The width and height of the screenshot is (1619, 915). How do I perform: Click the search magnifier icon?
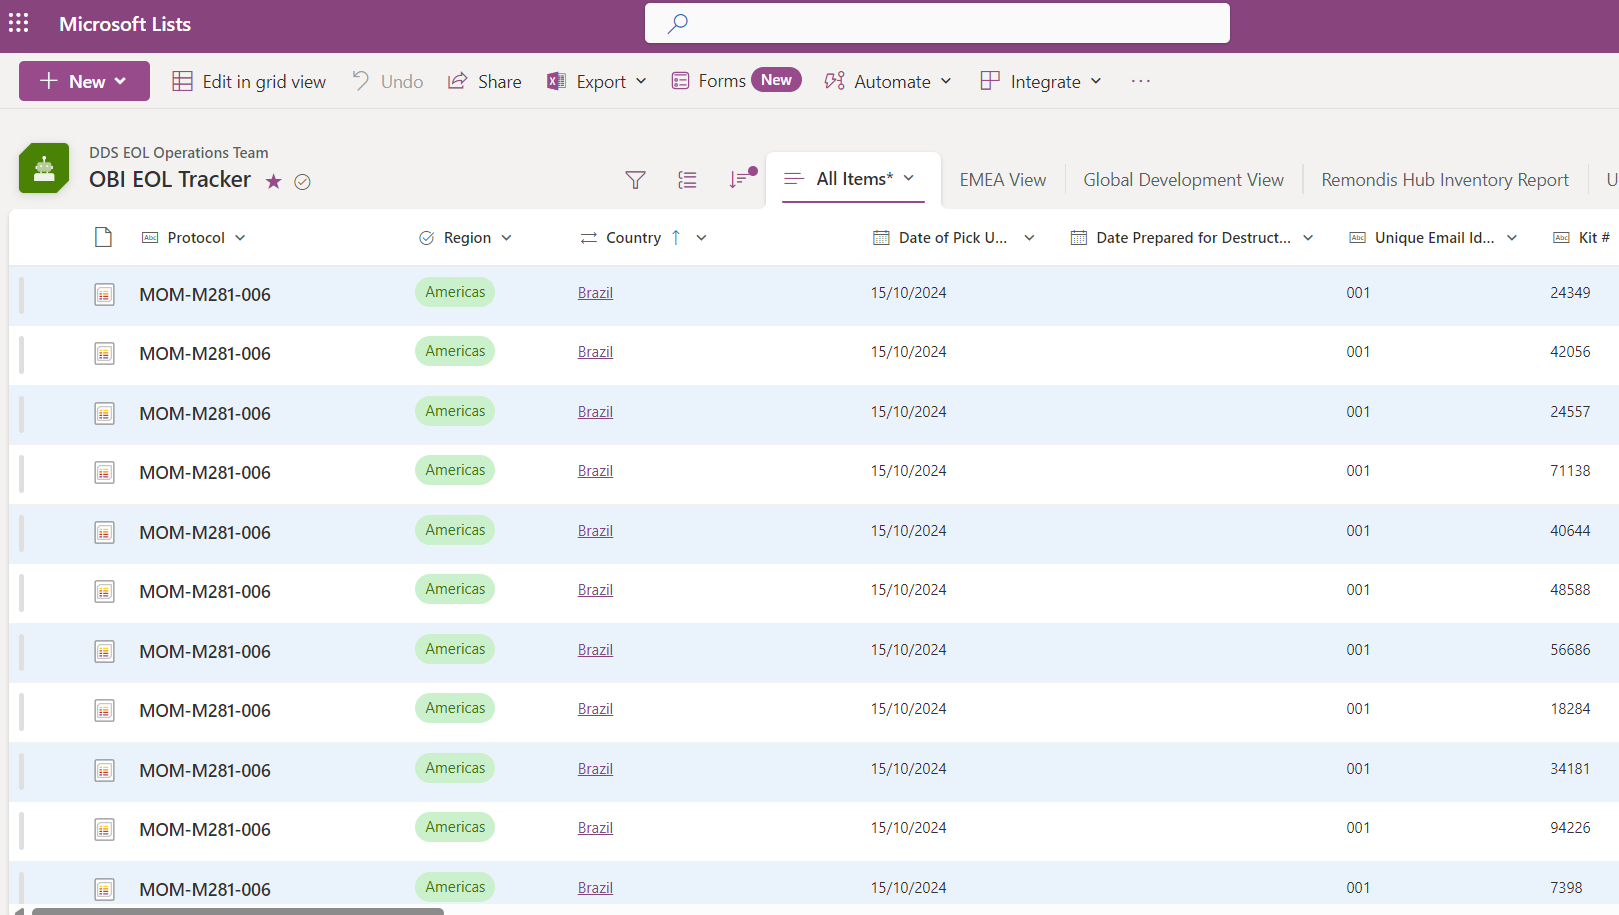tap(678, 23)
